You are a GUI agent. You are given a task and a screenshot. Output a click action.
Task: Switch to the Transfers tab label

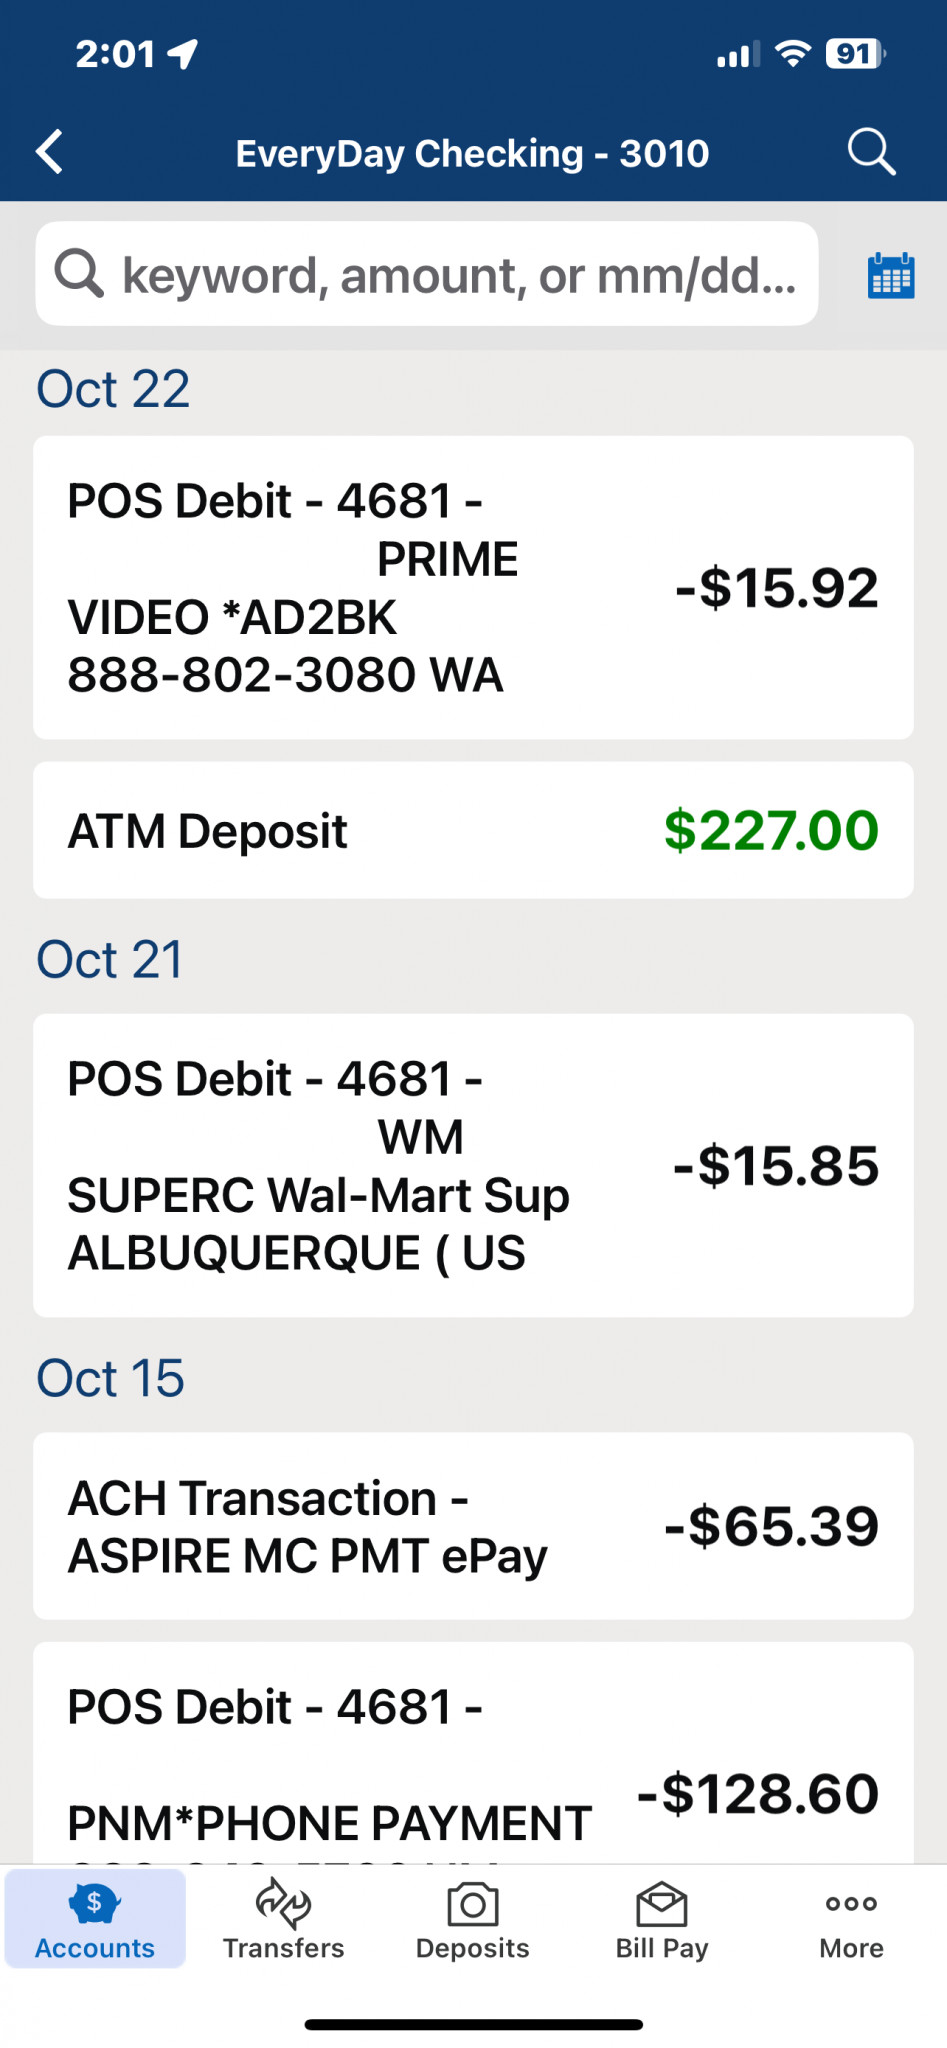coord(283,1948)
